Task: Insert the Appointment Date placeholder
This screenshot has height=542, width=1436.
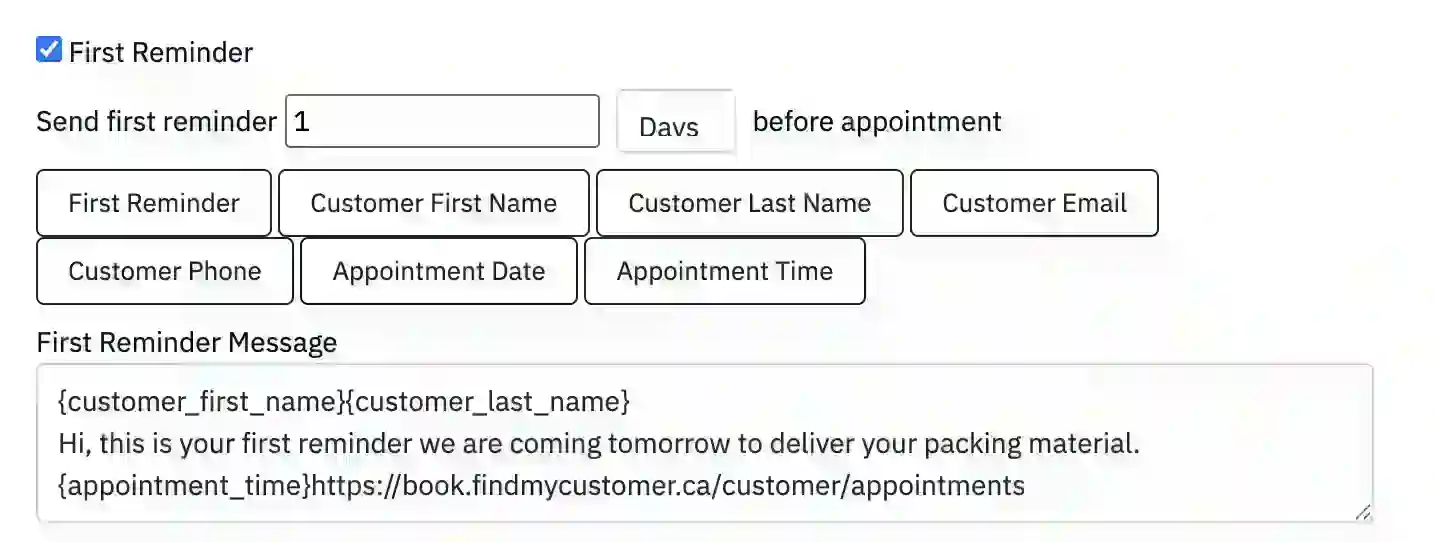Action: click(438, 271)
